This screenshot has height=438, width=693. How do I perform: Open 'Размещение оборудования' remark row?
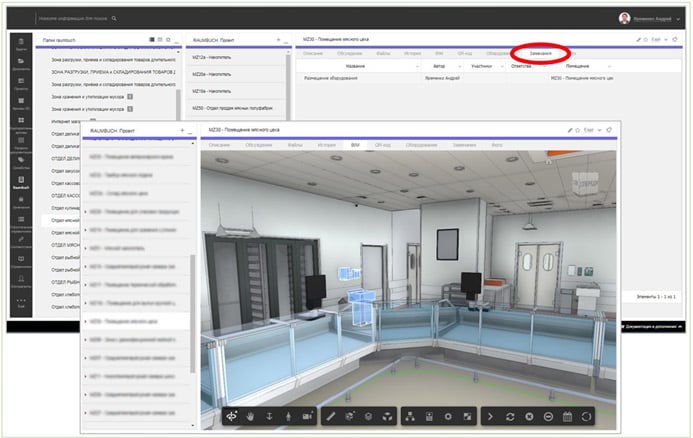331,78
